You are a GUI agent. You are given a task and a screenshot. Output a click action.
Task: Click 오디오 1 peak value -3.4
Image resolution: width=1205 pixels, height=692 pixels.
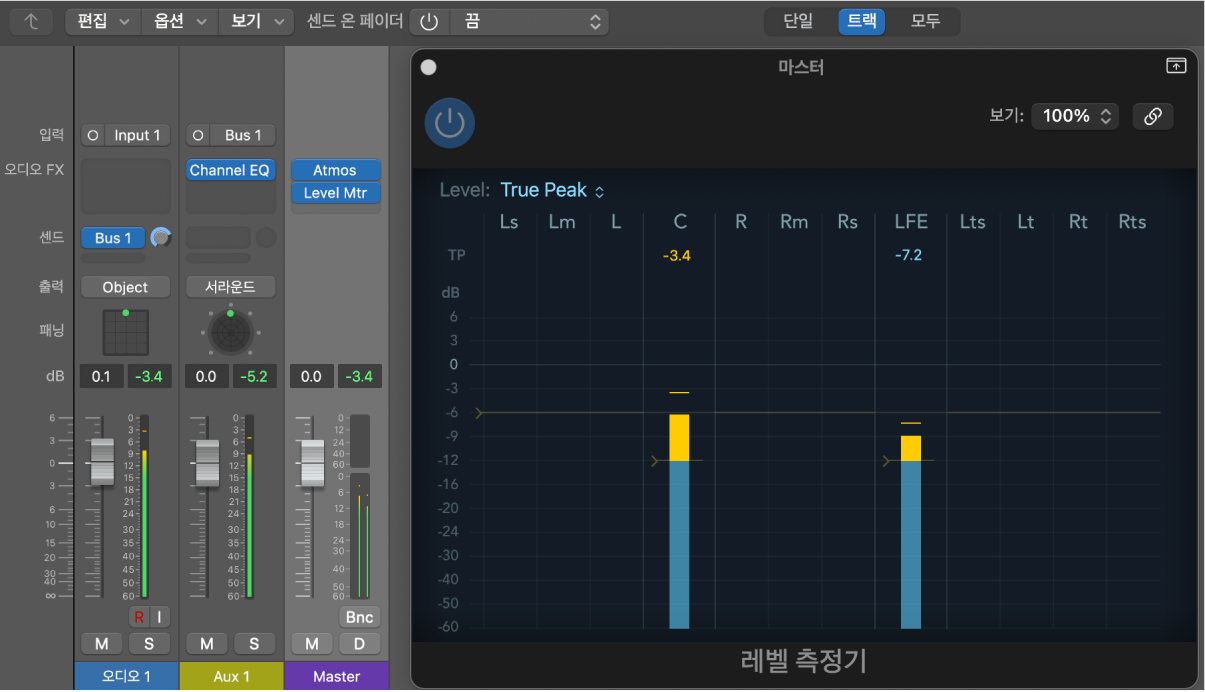click(150, 376)
